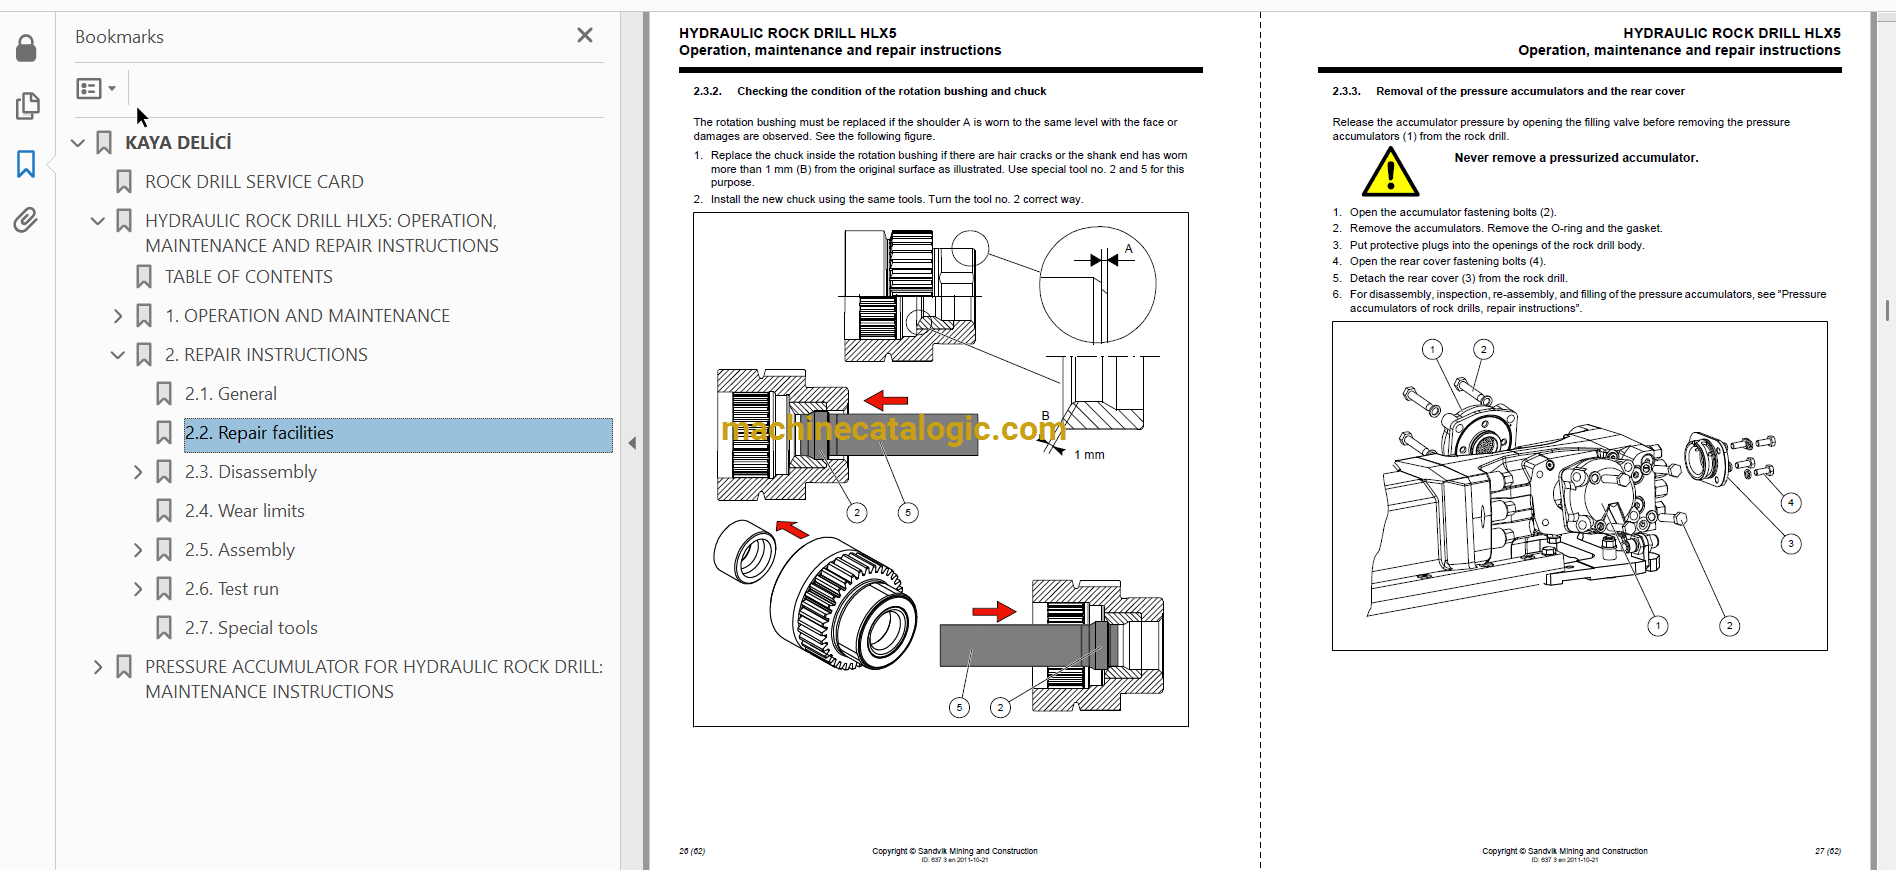1896x870 pixels.
Task: Open the Attachments paperclip panel
Action: click(26, 220)
